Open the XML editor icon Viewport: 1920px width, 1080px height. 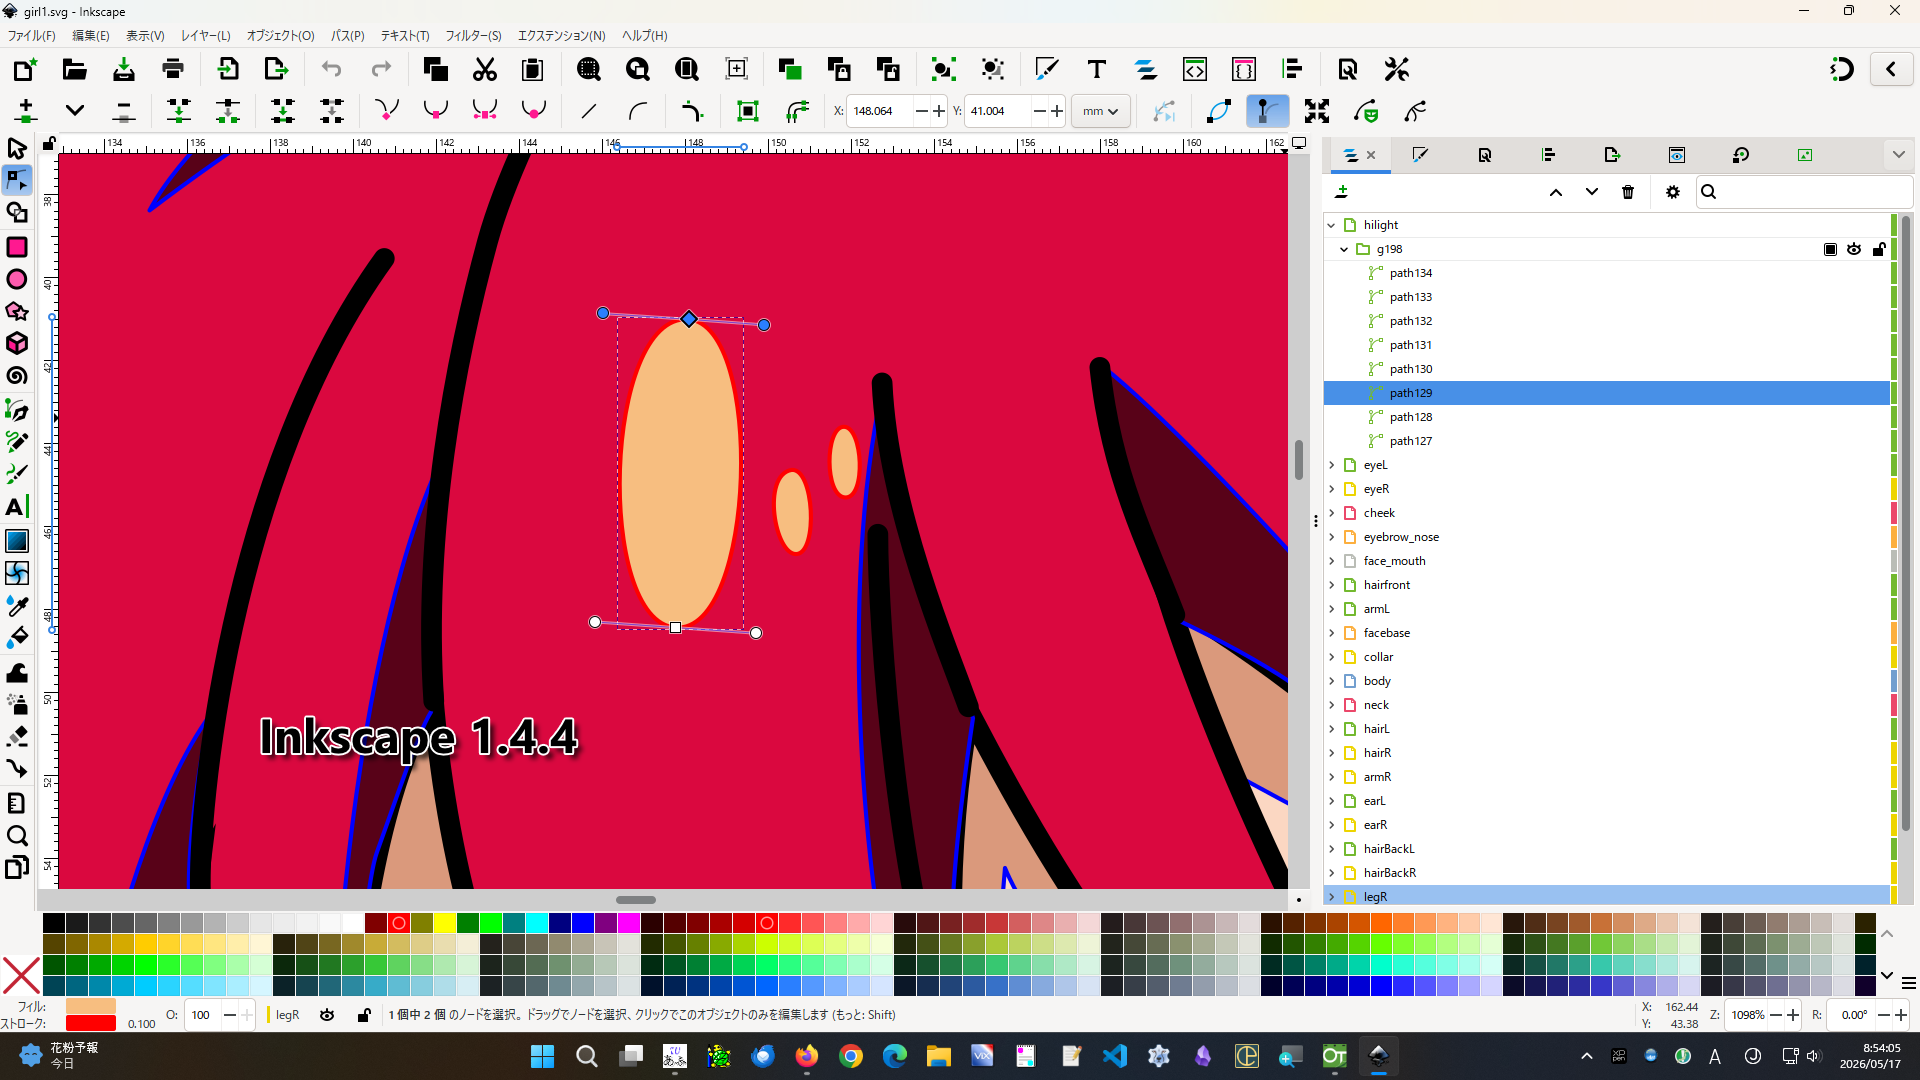pyautogui.click(x=1195, y=69)
